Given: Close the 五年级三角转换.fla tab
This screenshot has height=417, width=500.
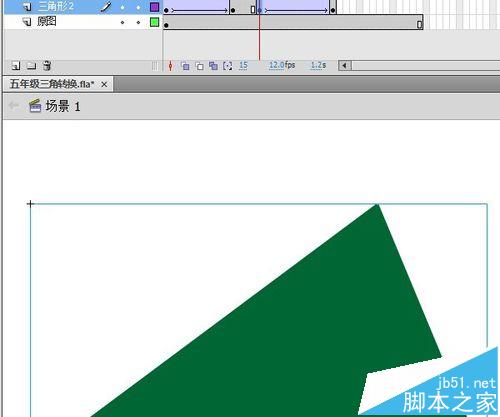Looking at the screenshot, I should click(104, 84).
